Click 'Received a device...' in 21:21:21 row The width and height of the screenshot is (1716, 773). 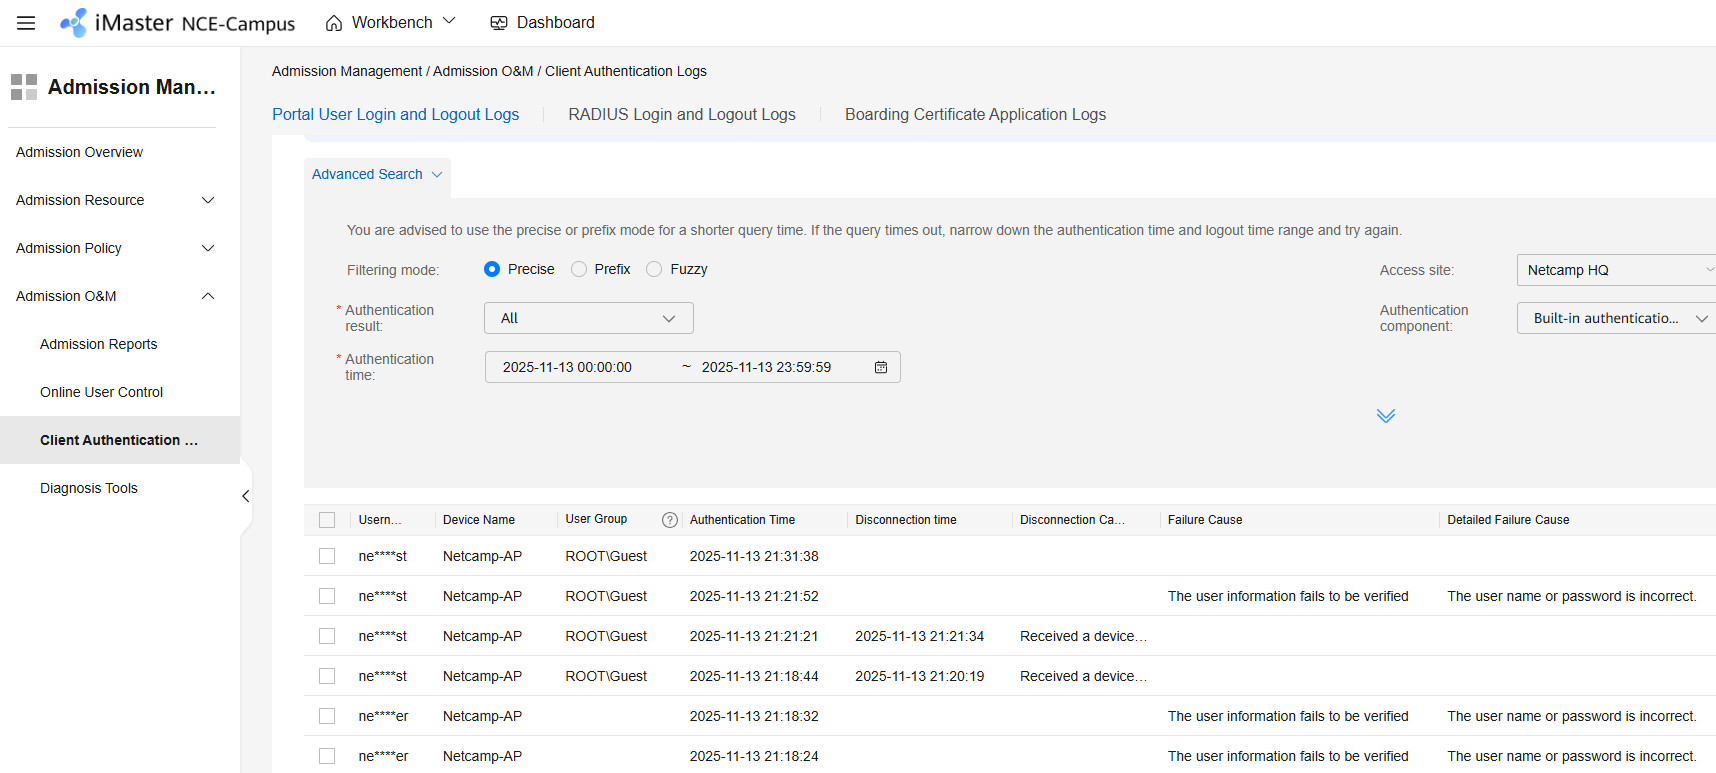1083,636
